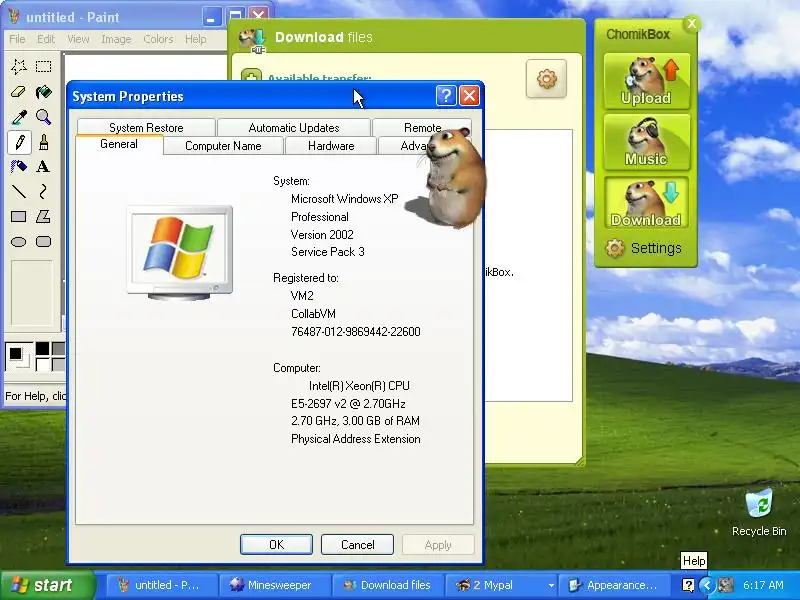Open the Help menu in Paint
800x600 pixels.
[x=195, y=39]
